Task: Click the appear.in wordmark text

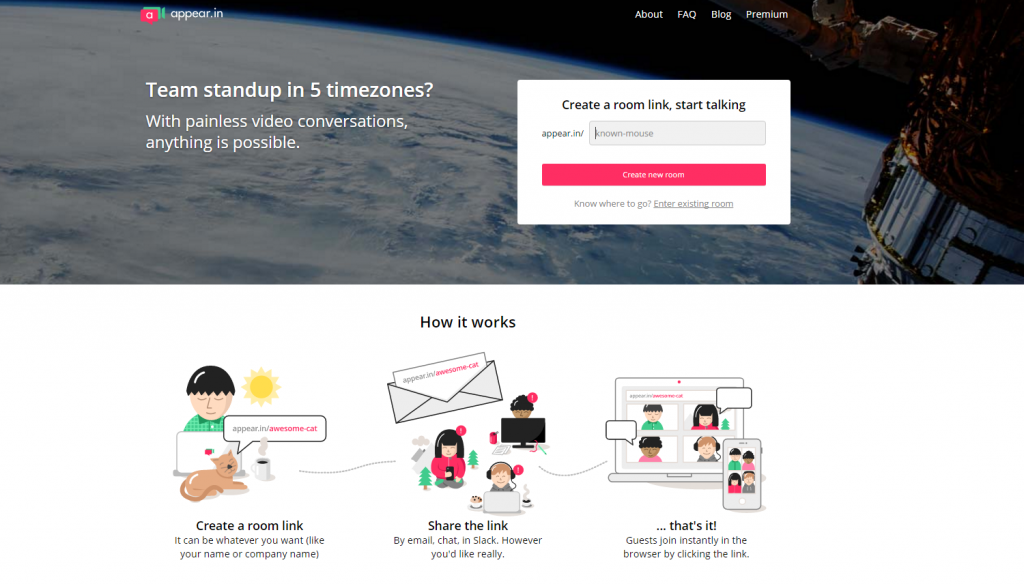Action: [x=197, y=14]
